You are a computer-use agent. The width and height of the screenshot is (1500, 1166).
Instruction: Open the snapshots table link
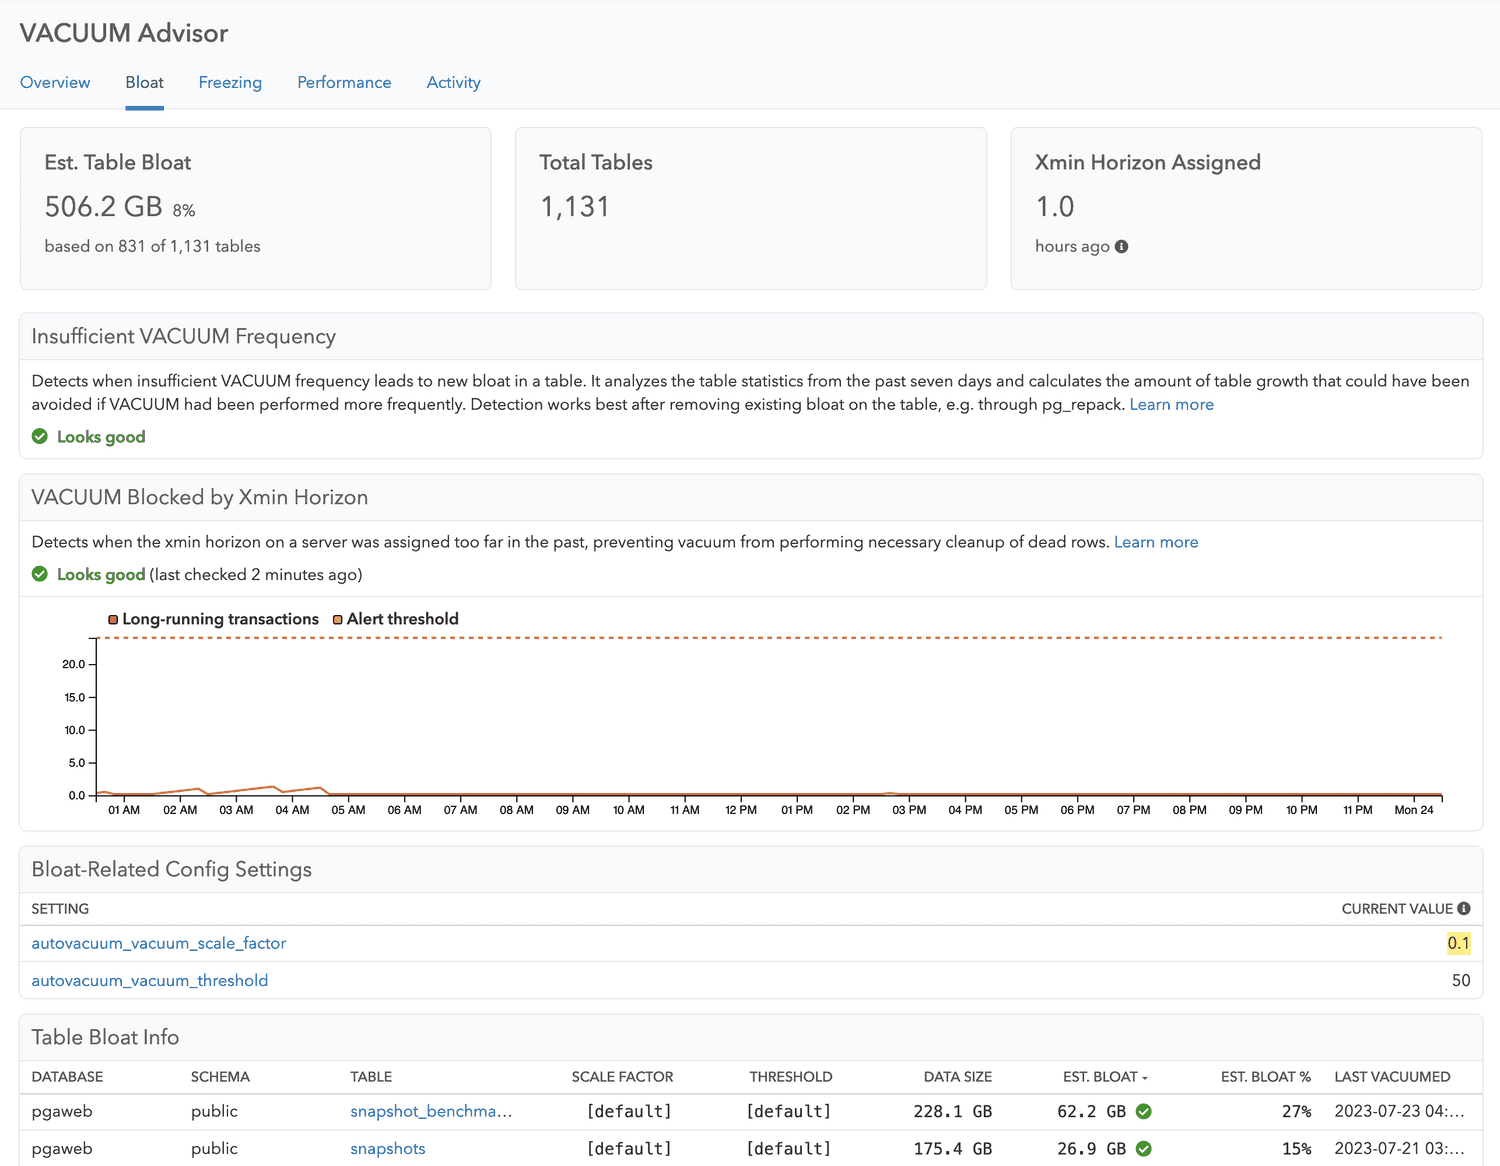pos(388,1149)
